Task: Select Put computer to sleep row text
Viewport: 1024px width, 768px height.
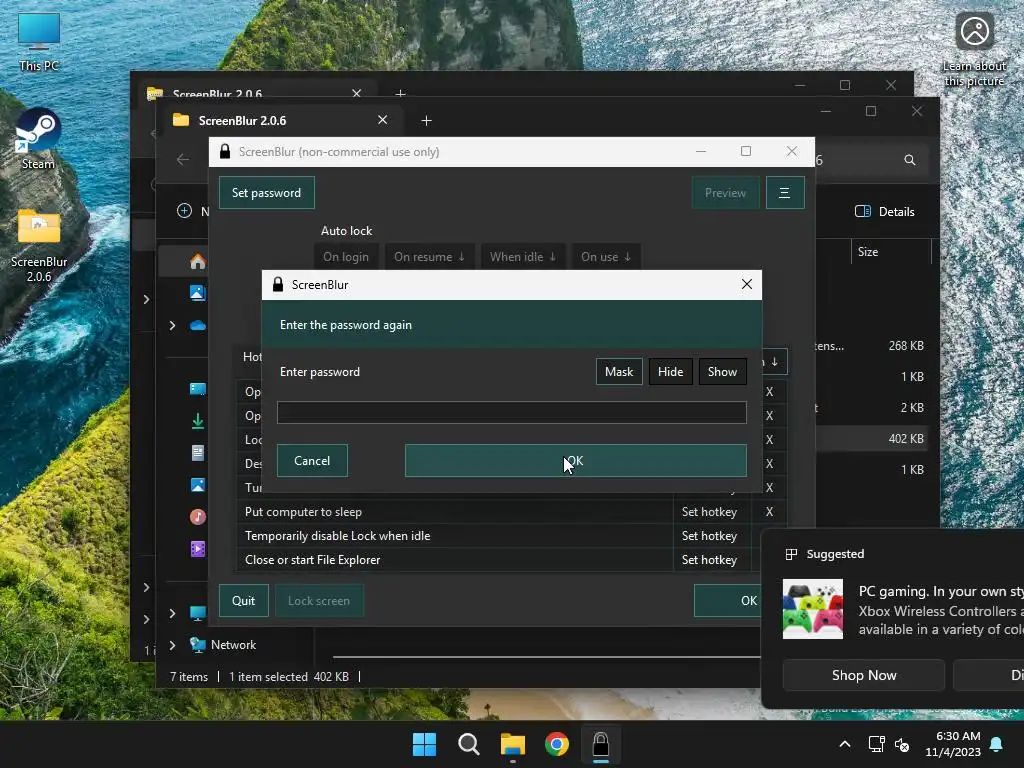Action: pyautogui.click(x=303, y=512)
